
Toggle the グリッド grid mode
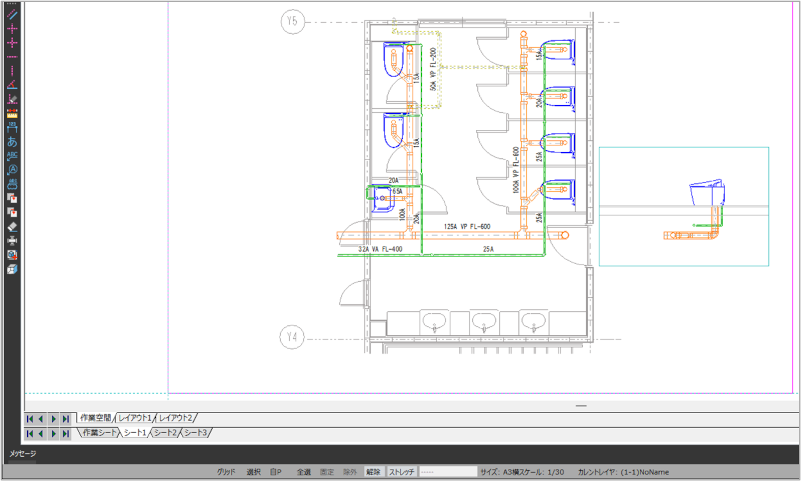click(x=228, y=471)
